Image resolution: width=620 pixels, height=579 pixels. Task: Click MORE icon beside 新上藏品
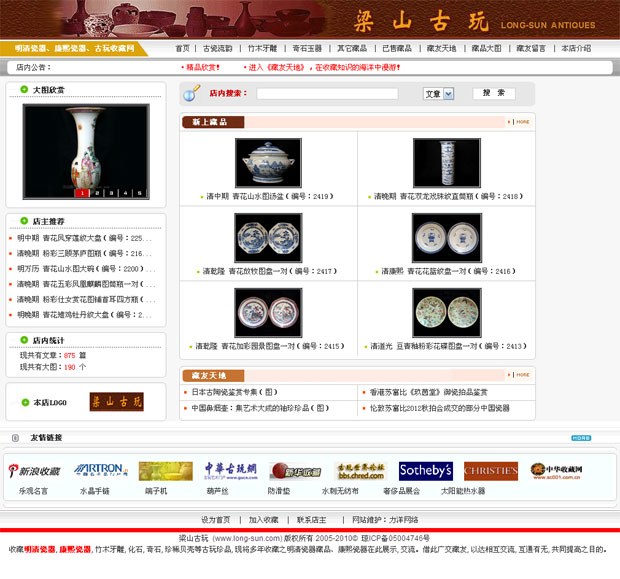click(x=521, y=122)
